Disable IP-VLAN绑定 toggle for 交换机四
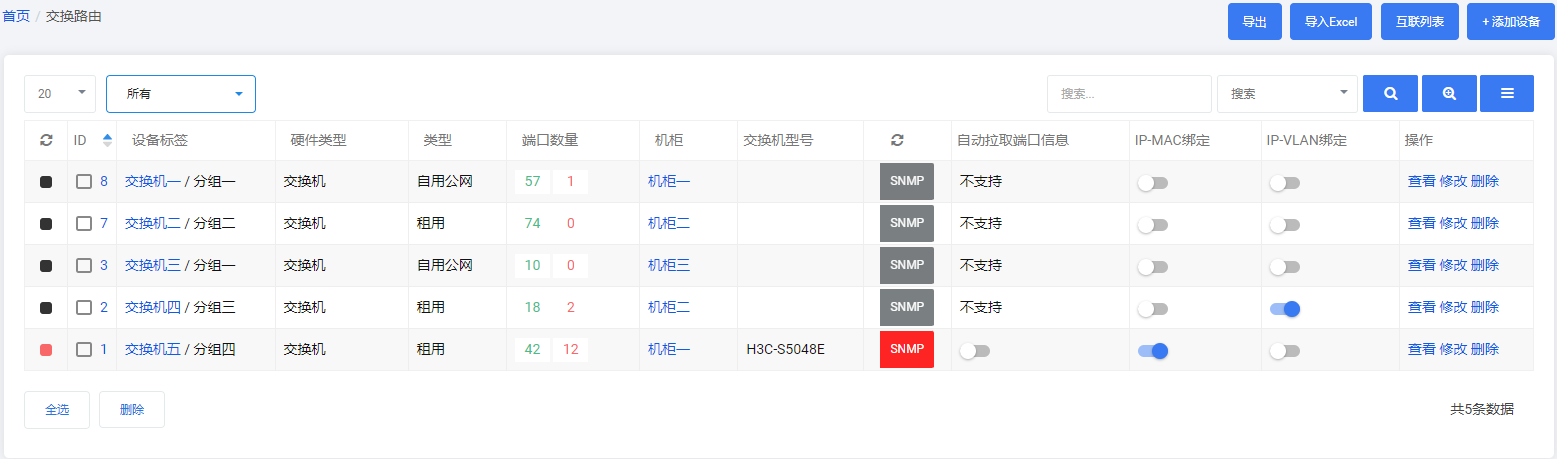The image size is (1557, 459). coord(1285,309)
